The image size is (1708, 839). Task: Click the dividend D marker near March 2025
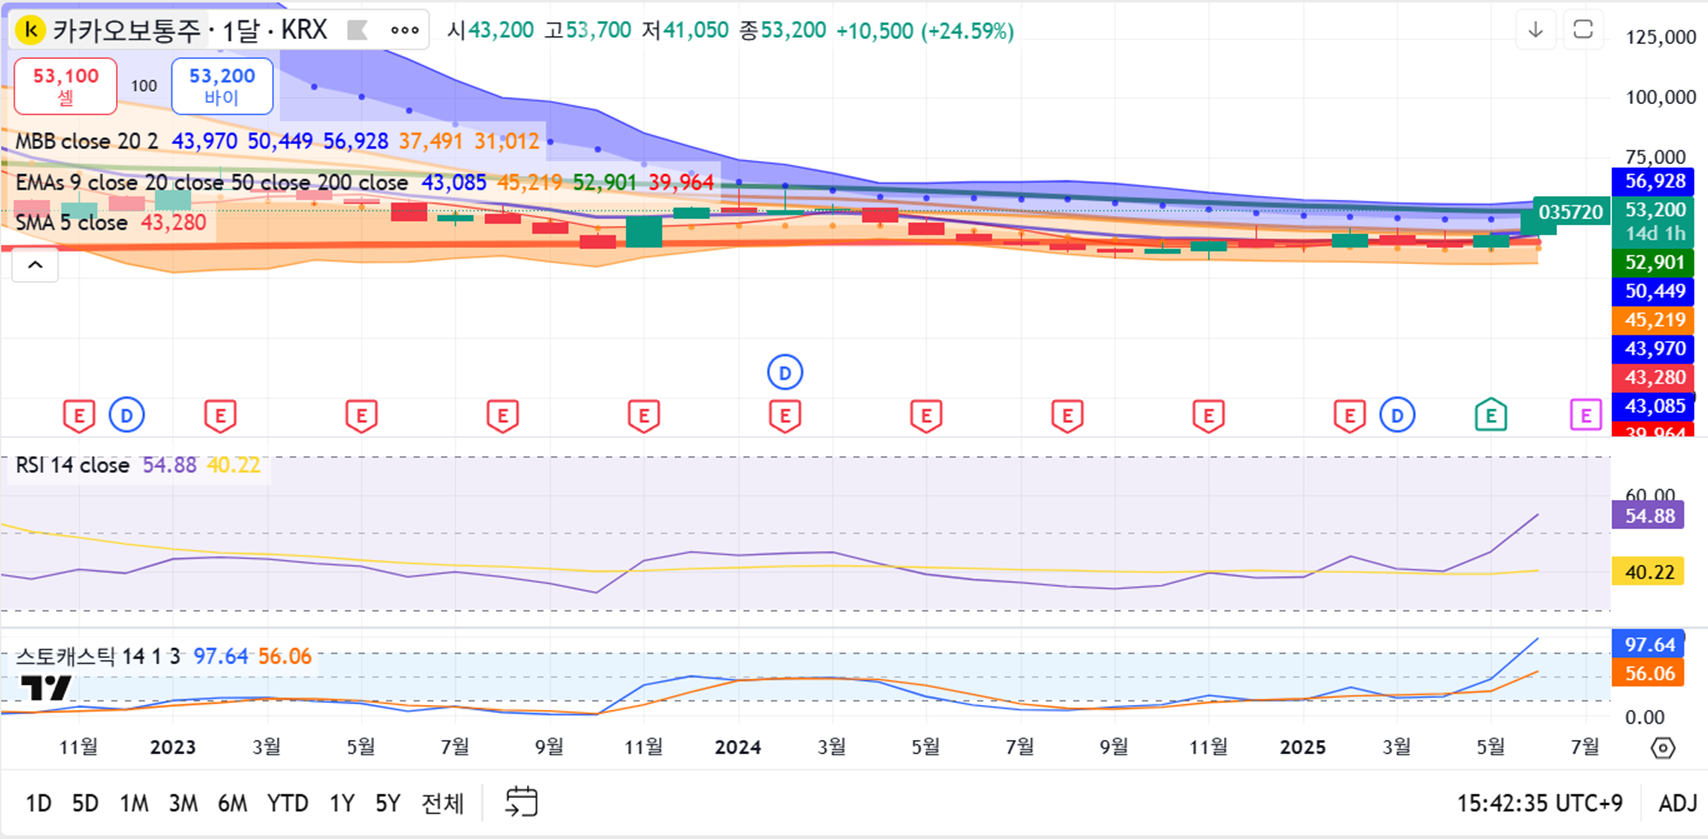[x=1397, y=415]
